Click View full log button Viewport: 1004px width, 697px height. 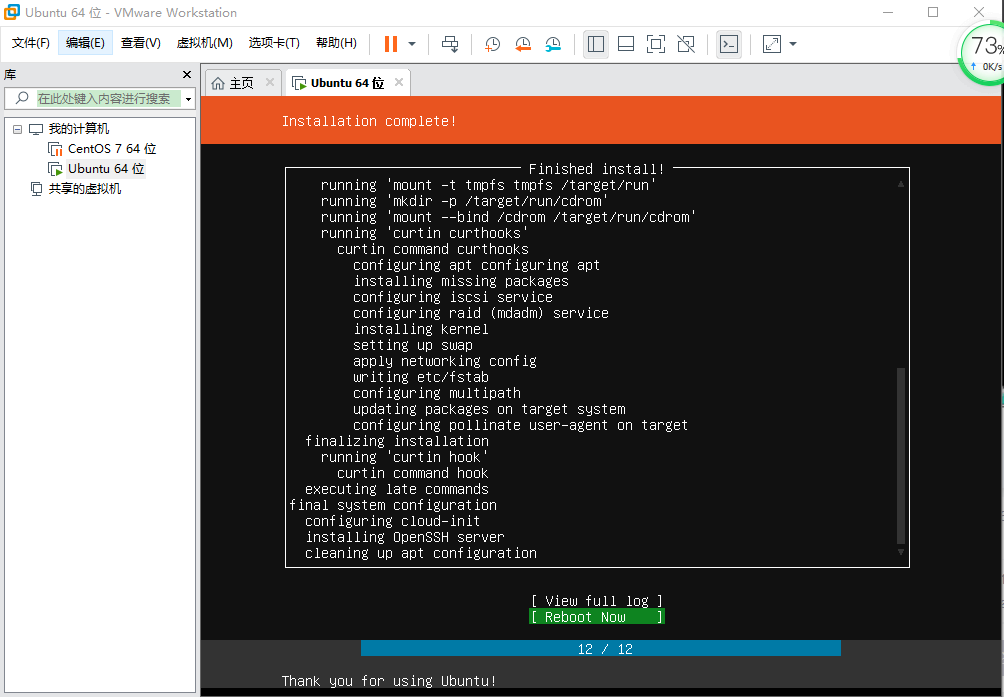597,601
